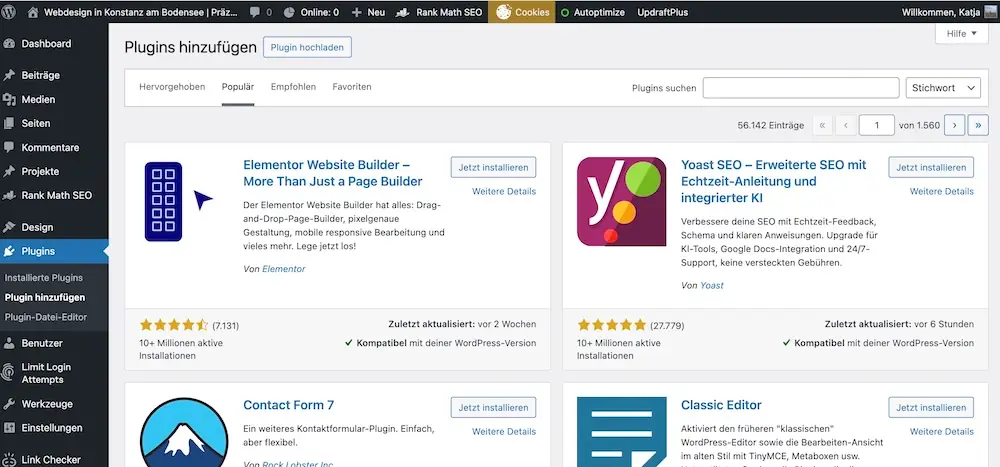Click the Medien media icon

point(9,100)
